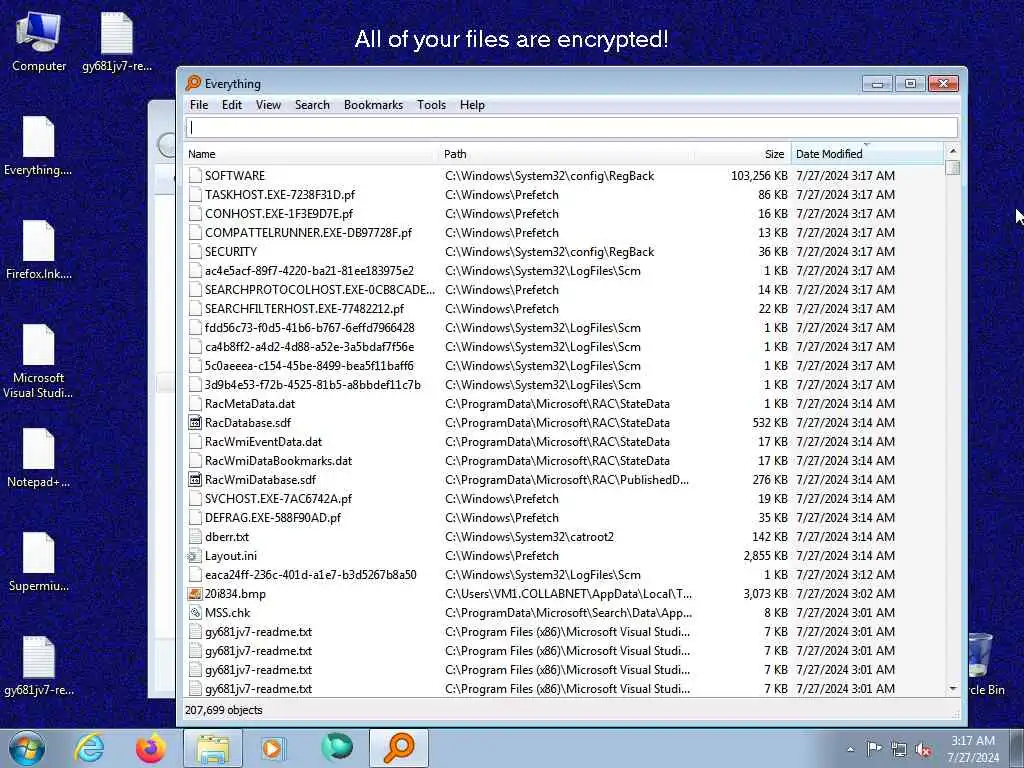The width and height of the screenshot is (1024, 768).
Task: Select the 20i834.bmp image file icon
Action: point(195,594)
